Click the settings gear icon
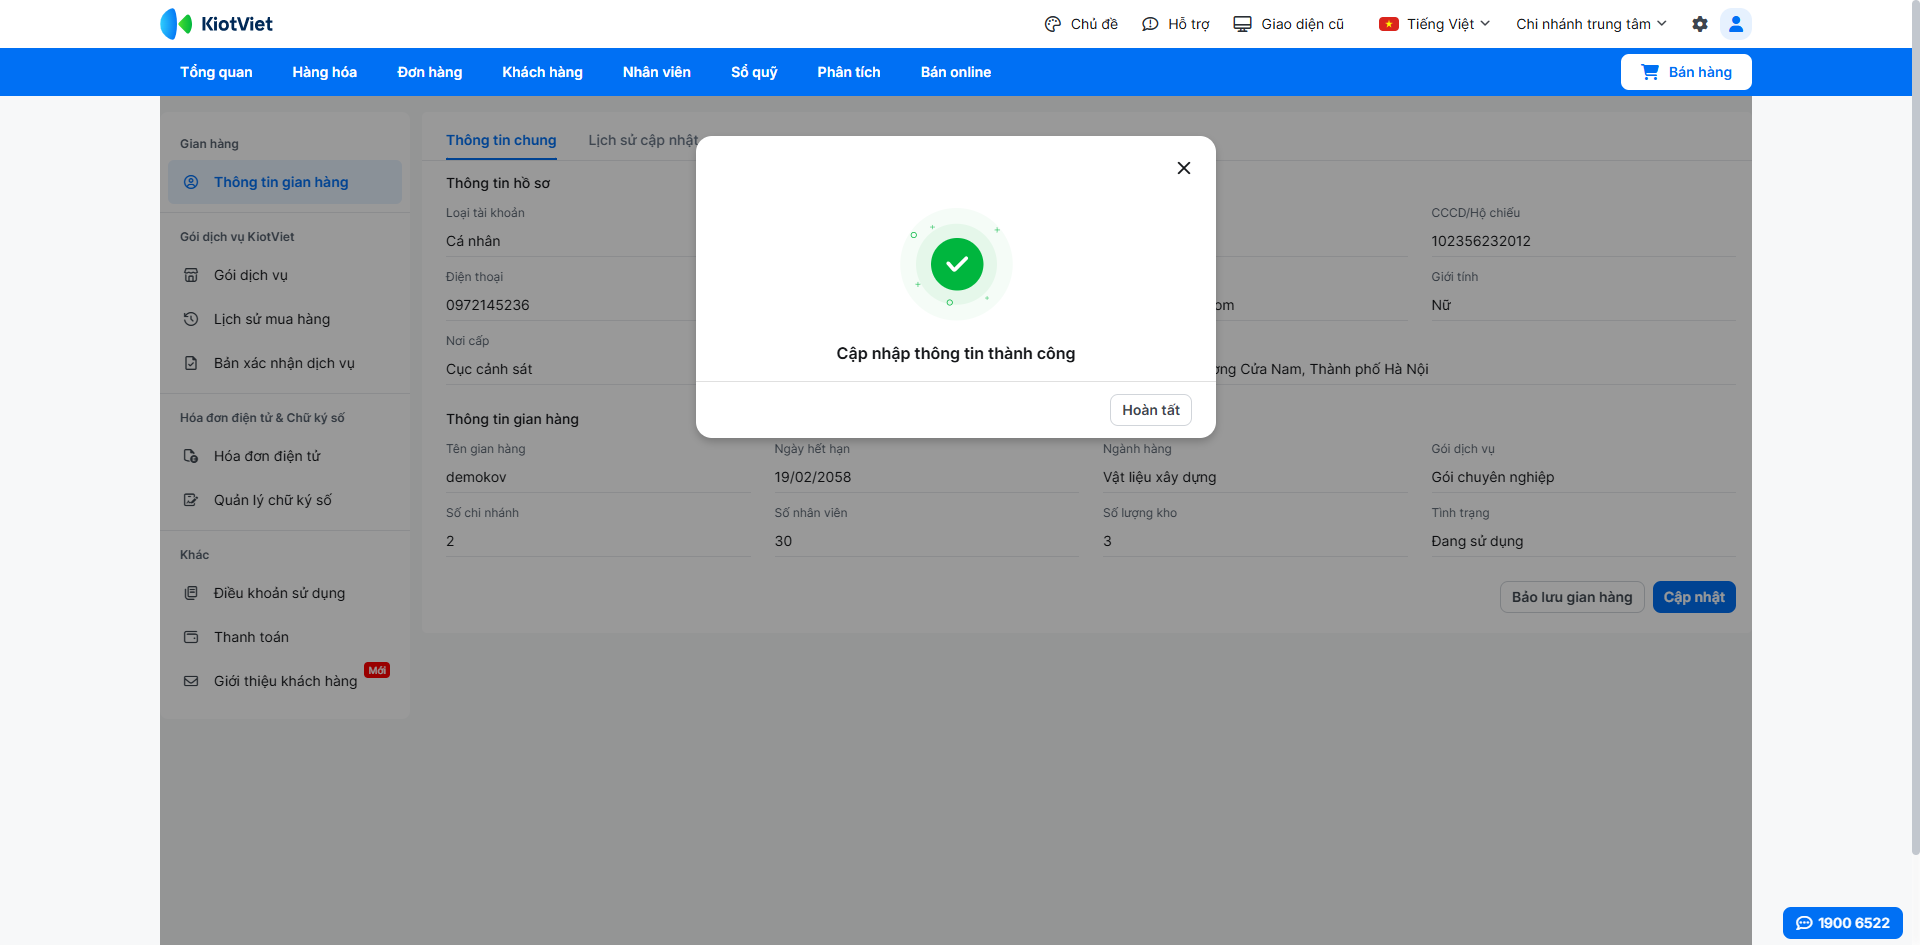The height and width of the screenshot is (945, 1920). tap(1699, 24)
